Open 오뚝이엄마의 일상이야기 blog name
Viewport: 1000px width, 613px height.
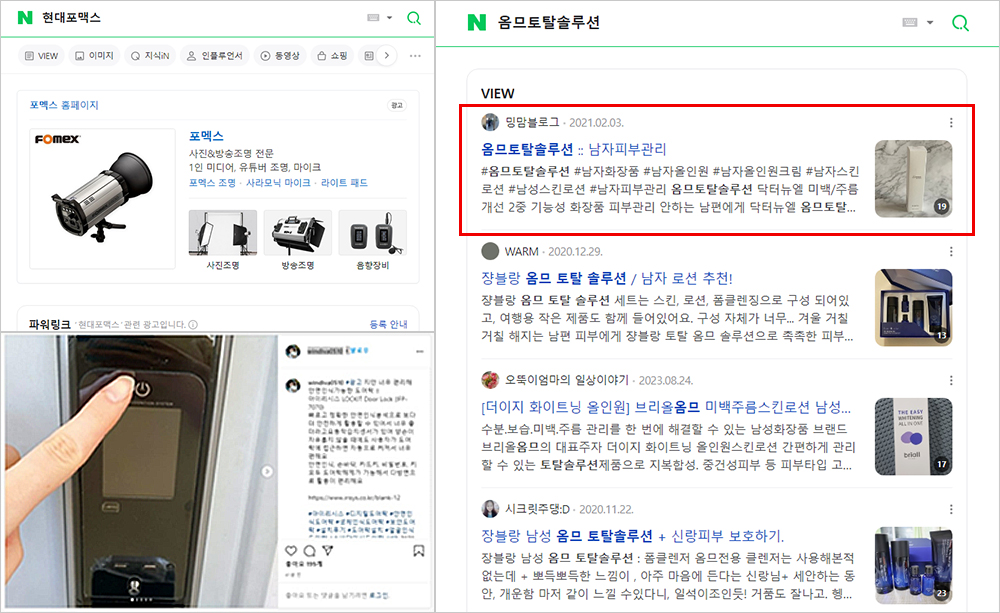(x=566, y=380)
